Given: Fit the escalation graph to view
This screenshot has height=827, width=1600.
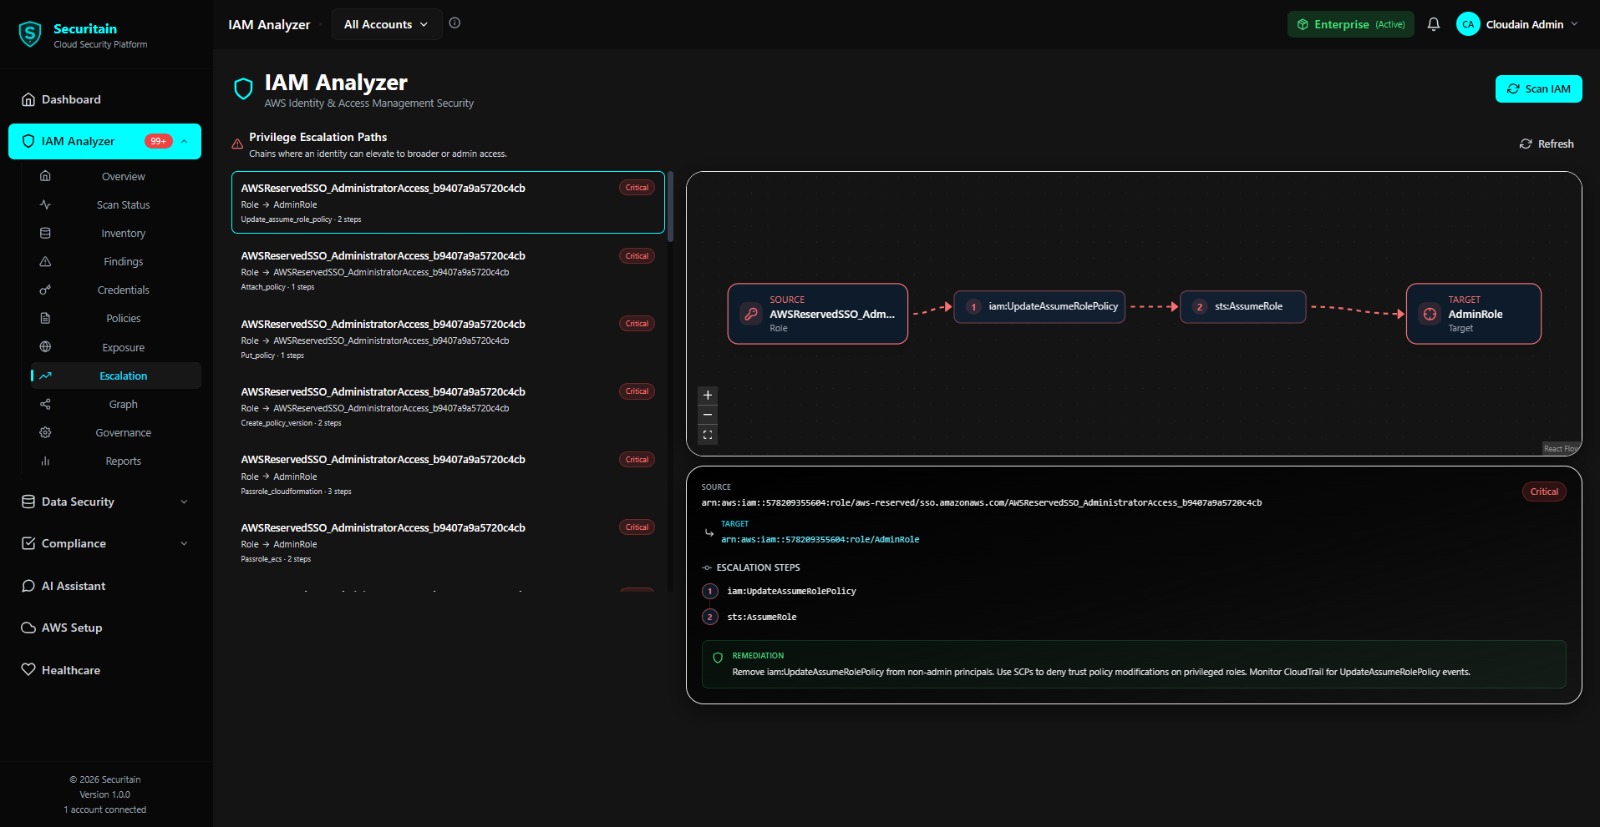Looking at the screenshot, I should tap(708, 435).
